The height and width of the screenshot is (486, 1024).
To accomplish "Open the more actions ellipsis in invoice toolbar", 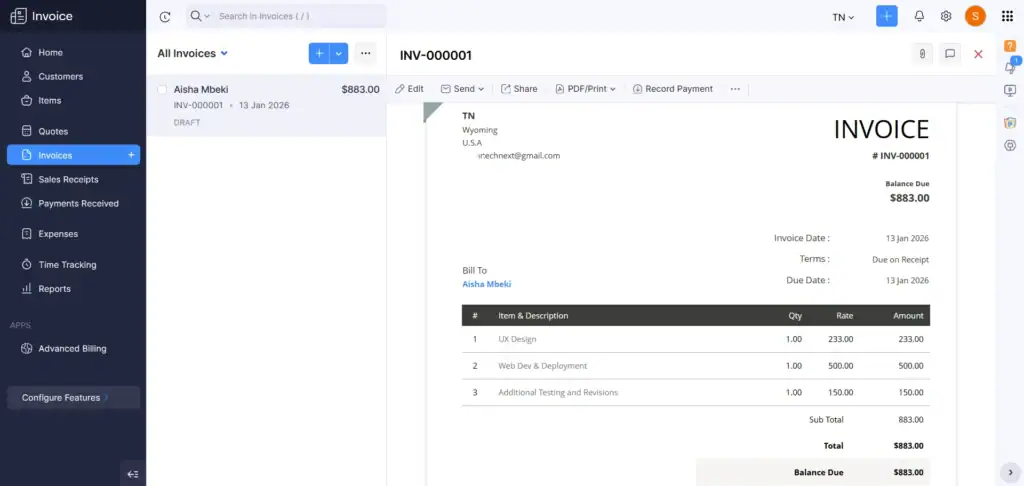I will tap(735, 89).
